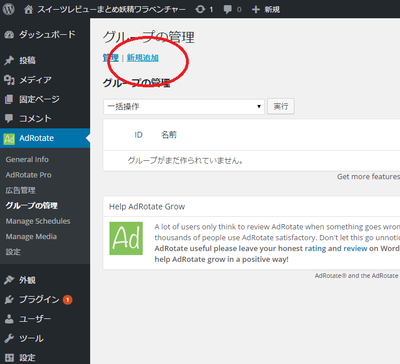The width and height of the screenshot is (400, 364).
Task: Open メディア media icon
Action: pos(9,80)
